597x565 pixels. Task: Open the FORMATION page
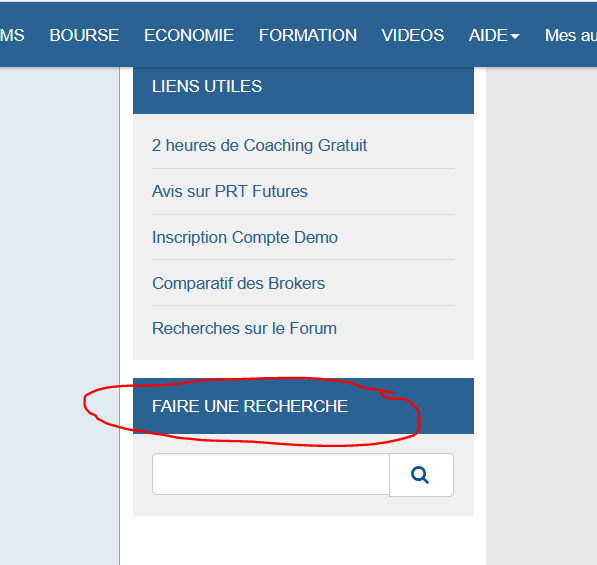[x=308, y=35]
